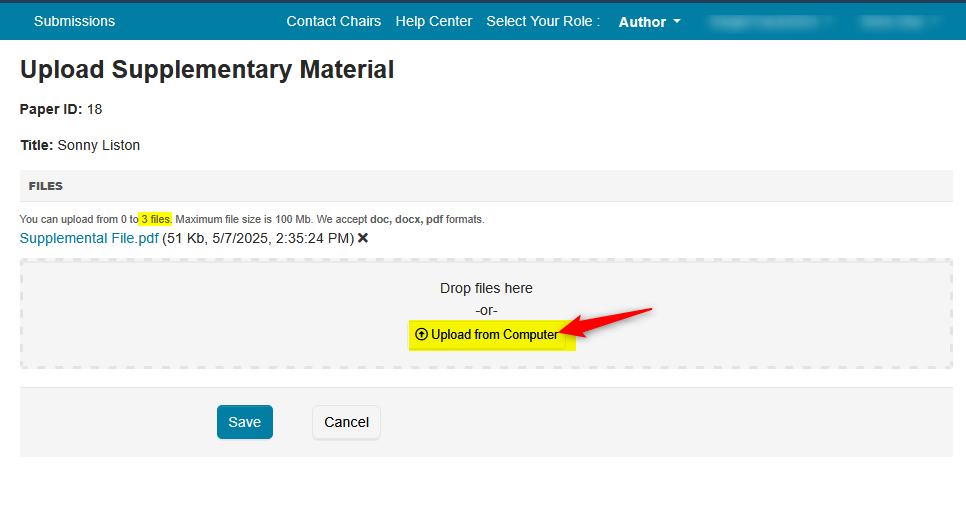Click the highlighted 3 files text
Image resolution: width=966 pixels, height=517 pixels.
(x=155, y=219)
